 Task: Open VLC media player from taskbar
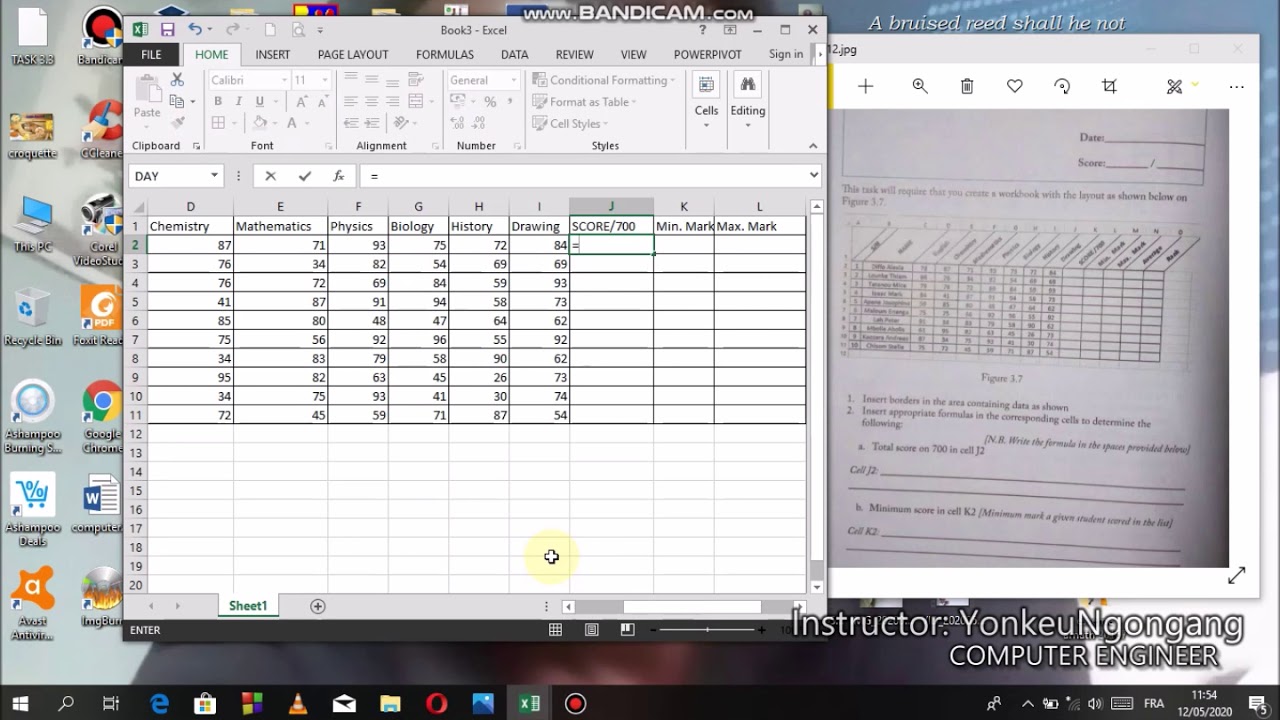[298, 704]
